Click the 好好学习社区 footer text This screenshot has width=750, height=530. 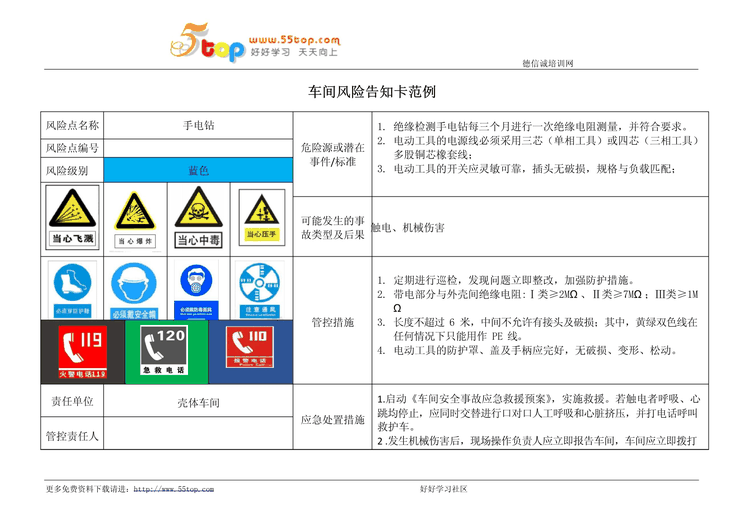tap(443, 489)
